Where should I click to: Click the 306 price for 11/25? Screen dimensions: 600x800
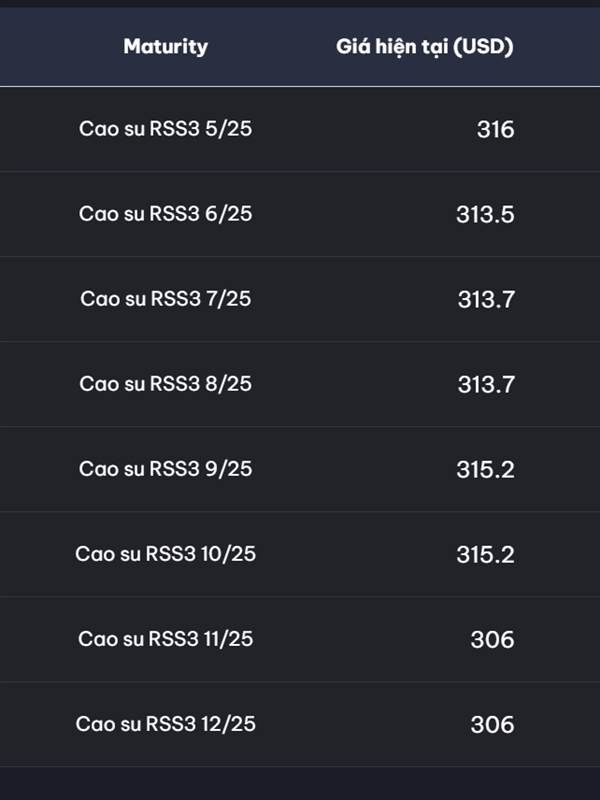click(492, 640)
